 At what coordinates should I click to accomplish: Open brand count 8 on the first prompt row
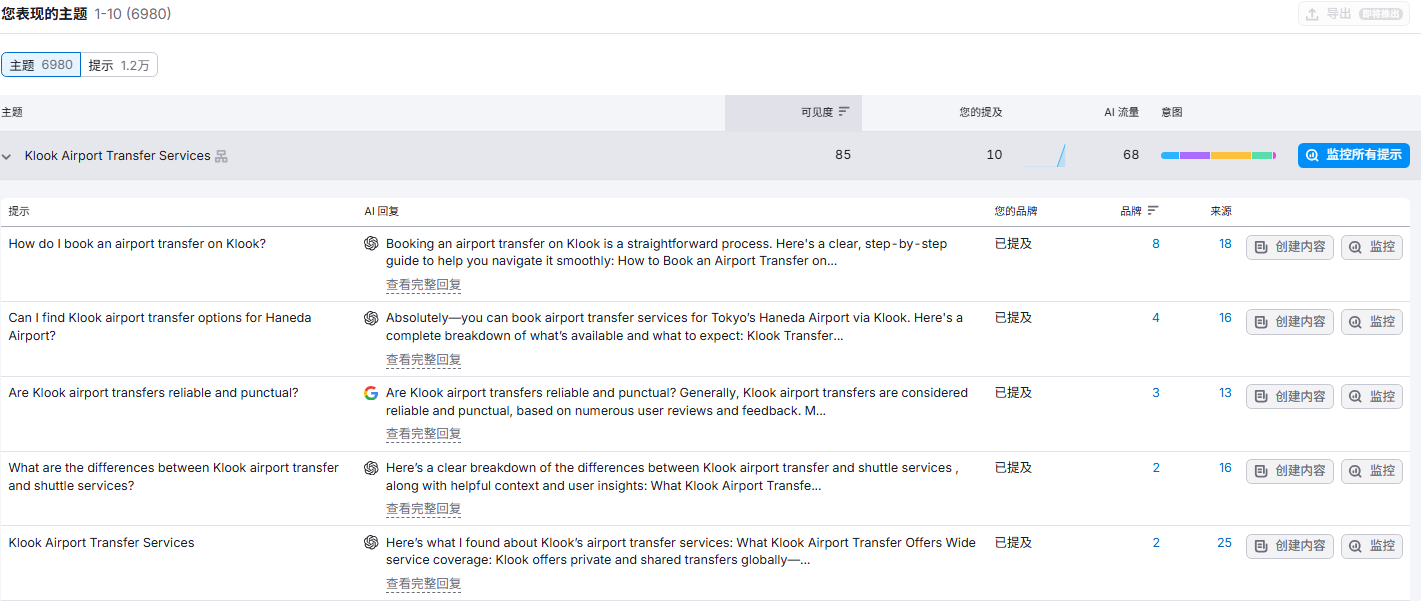[1156, 243]
